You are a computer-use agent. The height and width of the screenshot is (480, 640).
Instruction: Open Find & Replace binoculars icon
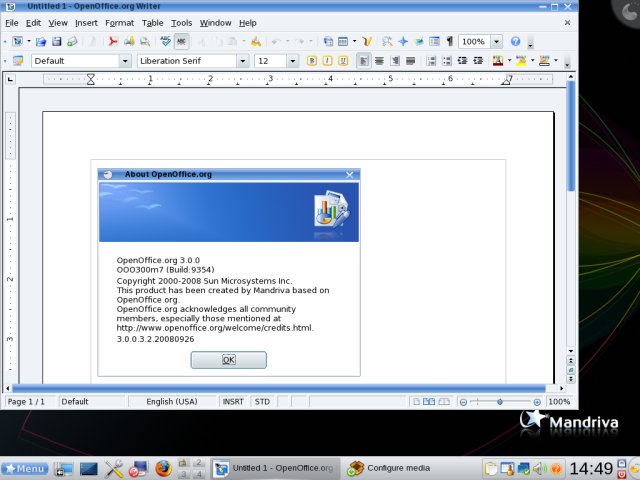tap(387, 41)
